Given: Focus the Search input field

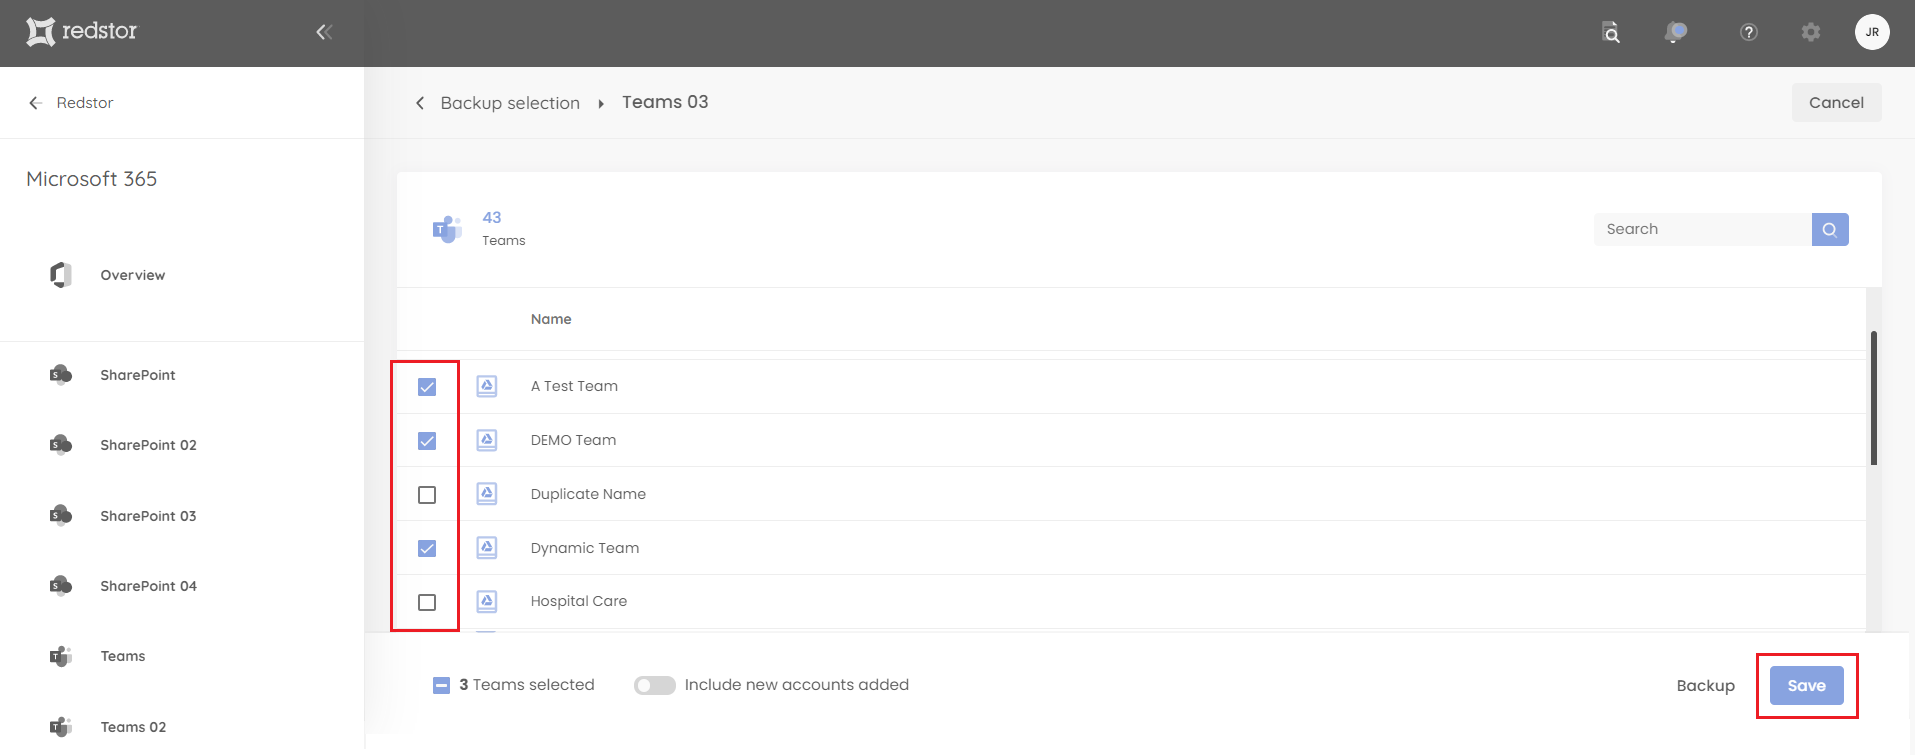Looking at the screenshot, I should click(x=1702, y=229).
